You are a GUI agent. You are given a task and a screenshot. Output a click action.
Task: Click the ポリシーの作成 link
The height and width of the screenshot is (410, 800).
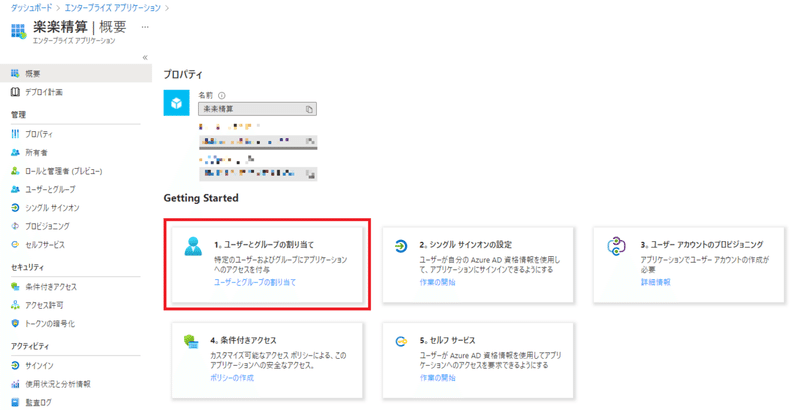(x=232, y=378)
